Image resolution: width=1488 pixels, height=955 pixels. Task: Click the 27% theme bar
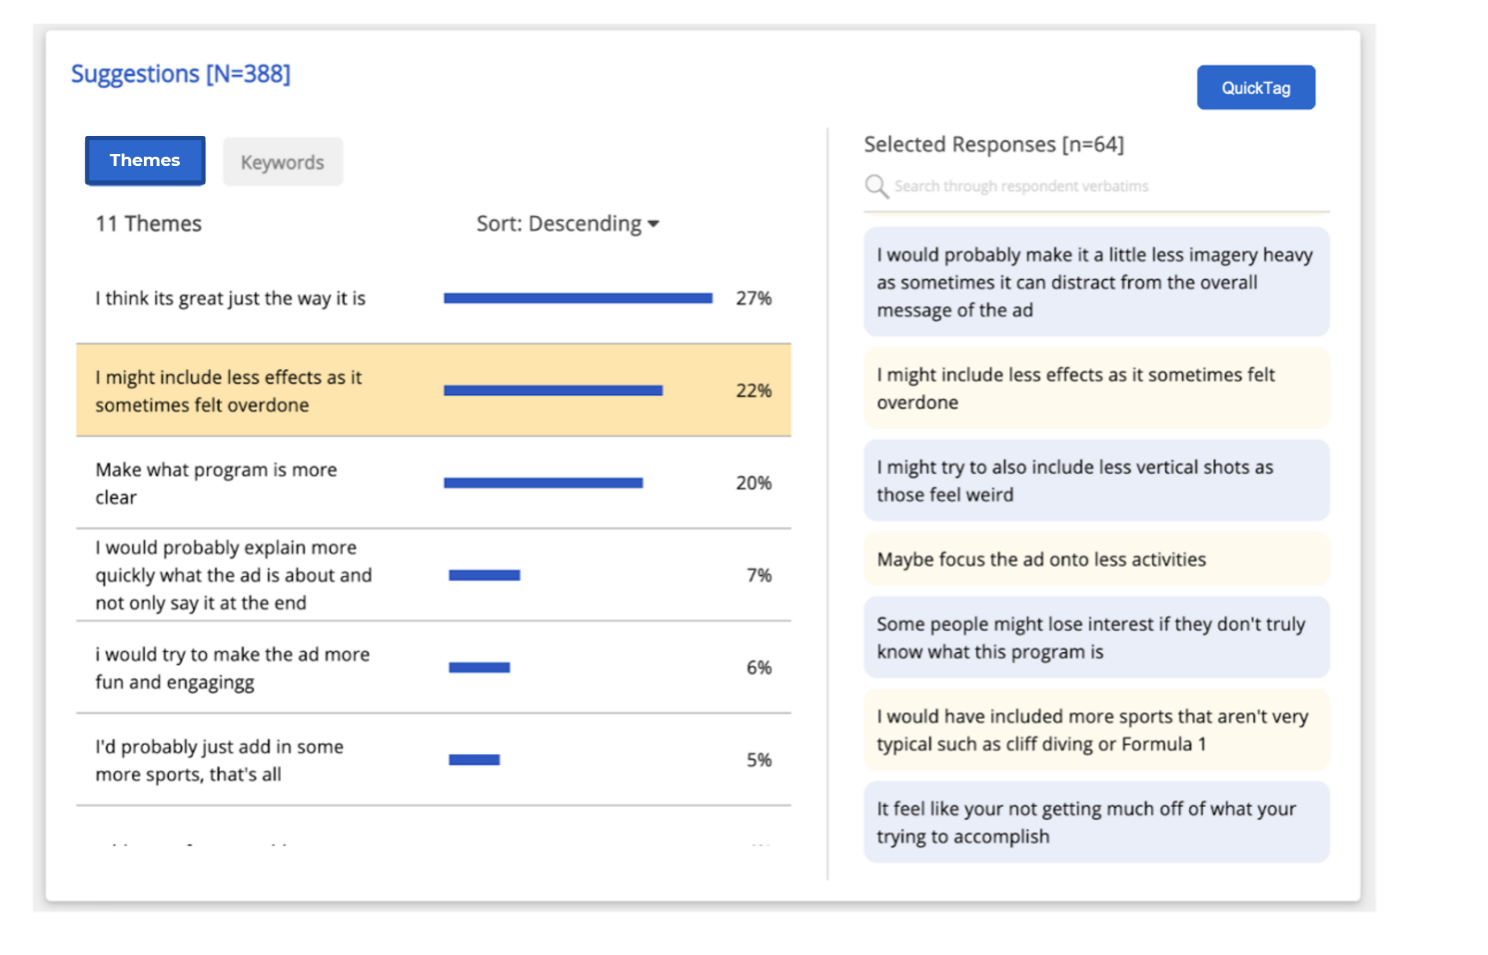pyautogui.click(x=578, y=298)
